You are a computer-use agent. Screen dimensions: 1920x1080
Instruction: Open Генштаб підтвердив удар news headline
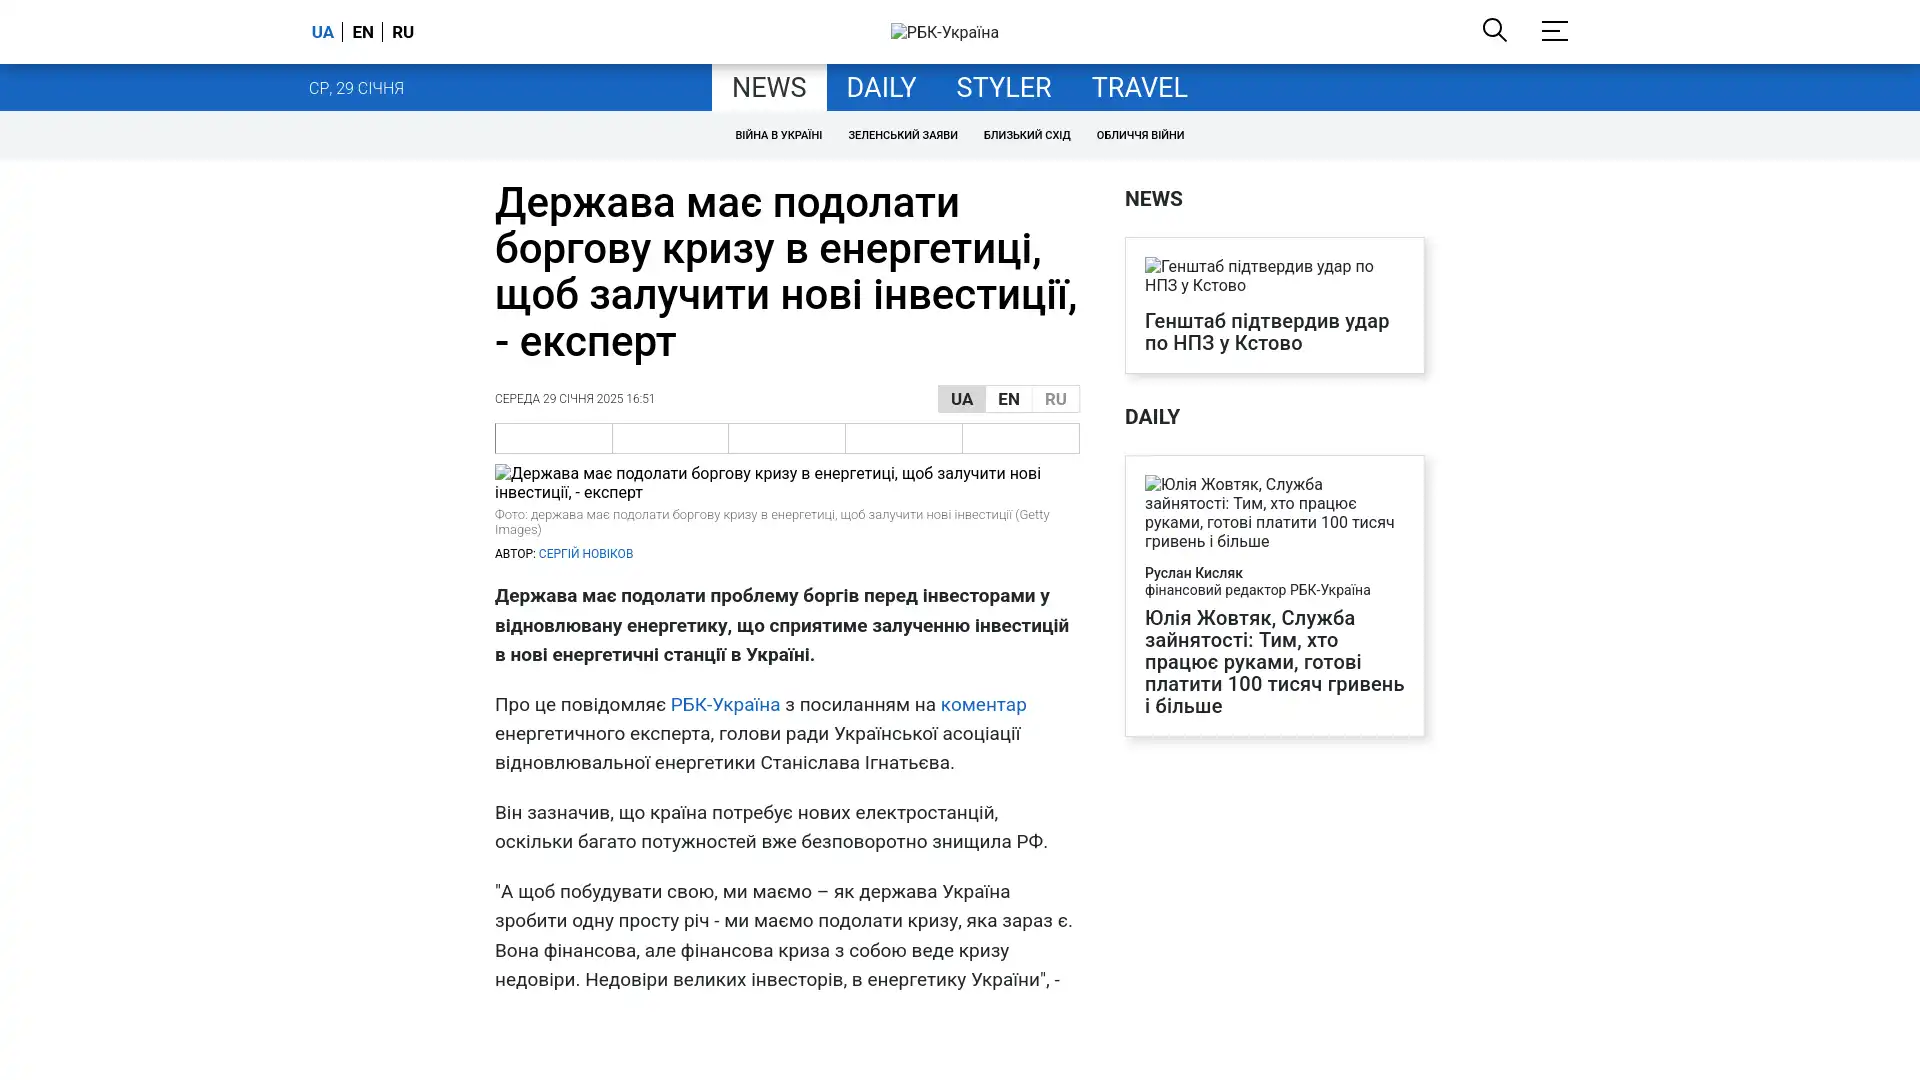pos(1266,332)
